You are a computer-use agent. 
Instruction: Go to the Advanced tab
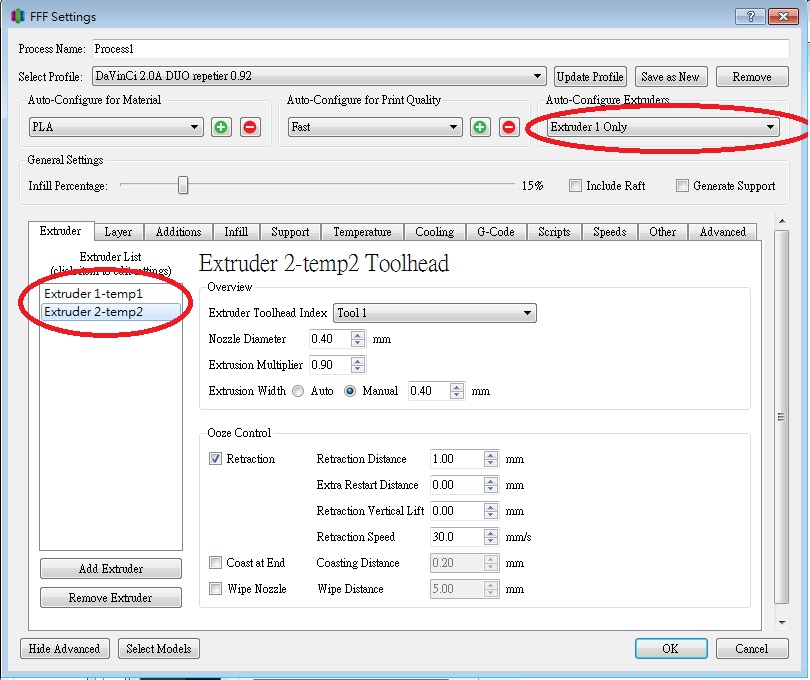pos(723,232)
